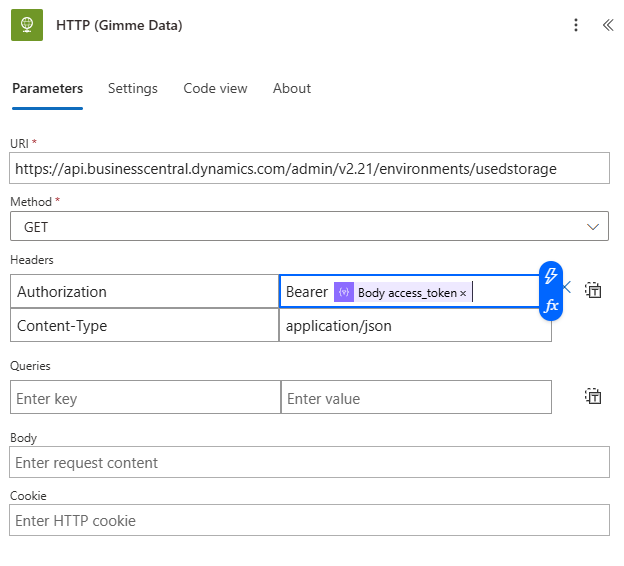Click the Authorization header key field

pos(144,292)
